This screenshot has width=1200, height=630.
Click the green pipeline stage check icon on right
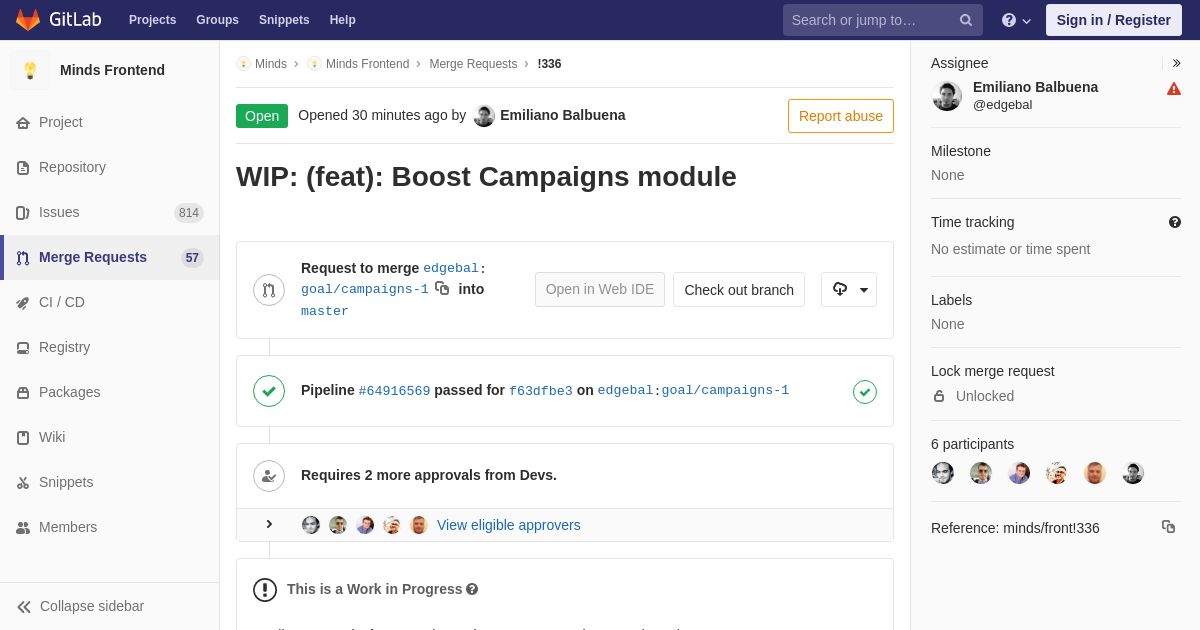[x=865, y=392]
